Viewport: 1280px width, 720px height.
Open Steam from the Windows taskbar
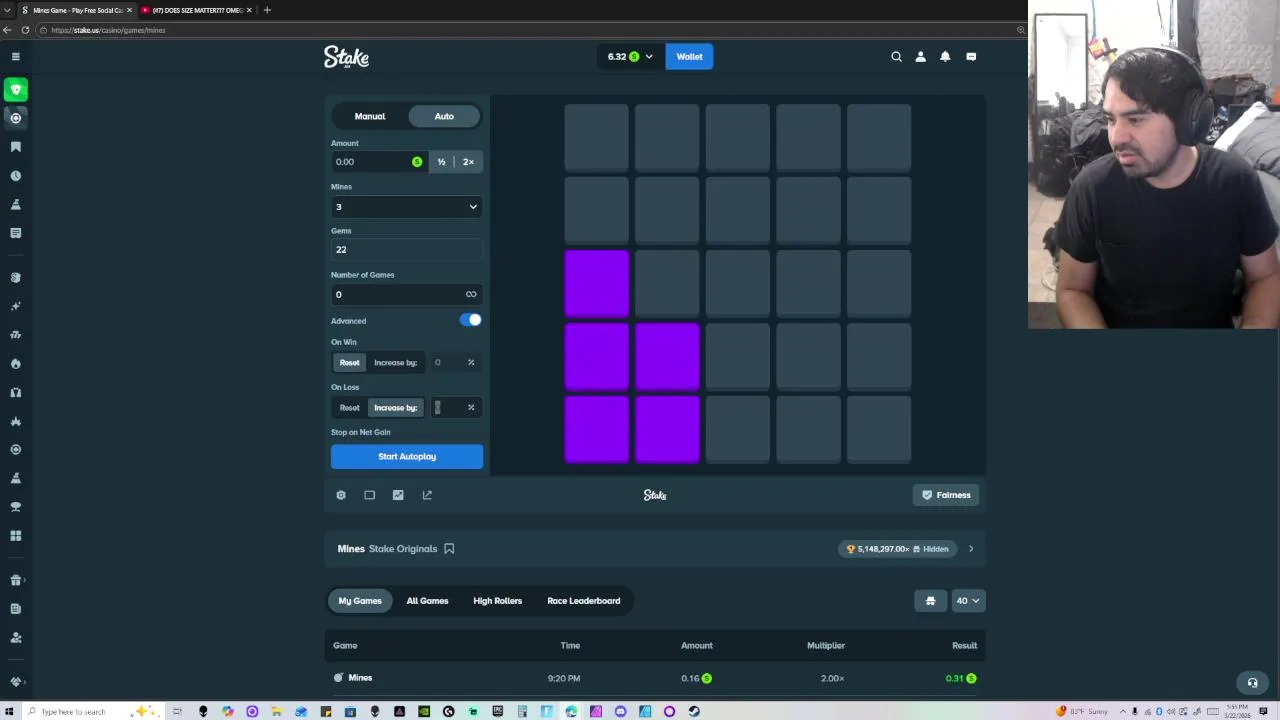(694, 712)
